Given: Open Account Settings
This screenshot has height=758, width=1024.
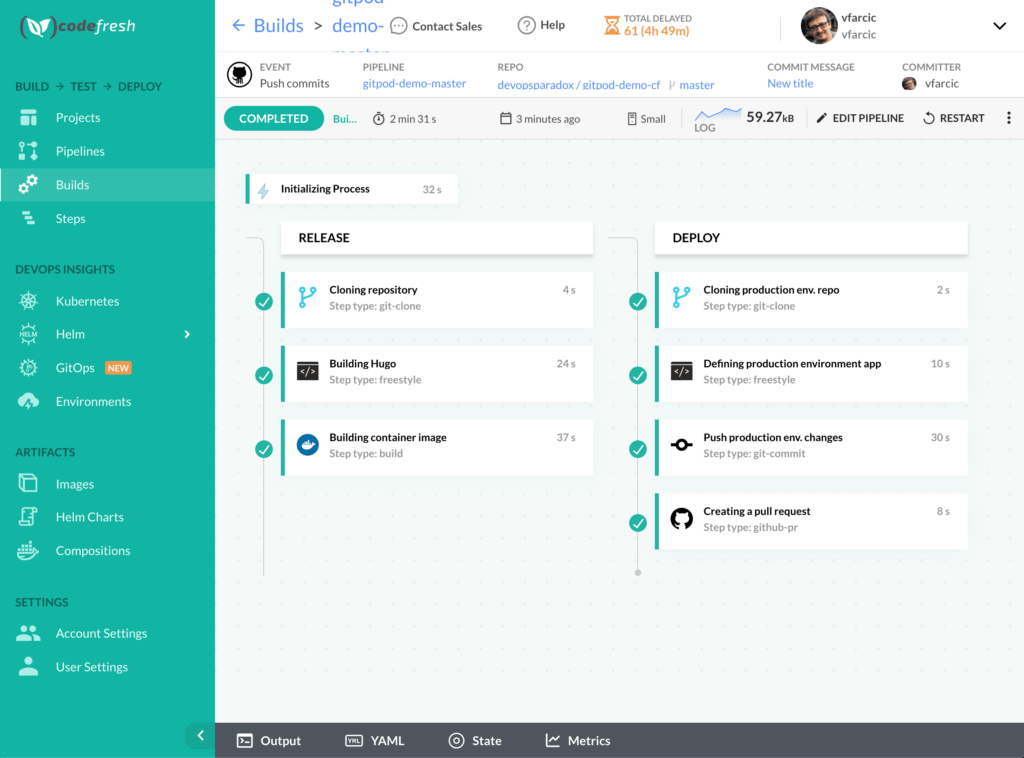Looking at the screenshot, I should tap(101, 633).
